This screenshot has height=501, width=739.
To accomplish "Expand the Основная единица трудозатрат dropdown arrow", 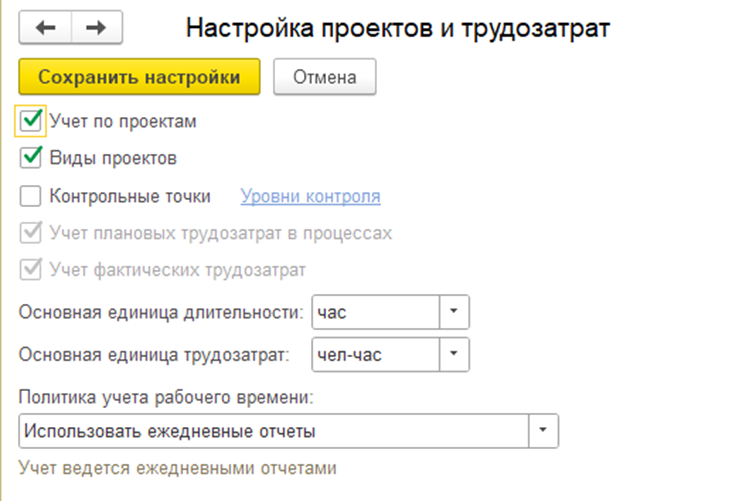I will 454,353.
